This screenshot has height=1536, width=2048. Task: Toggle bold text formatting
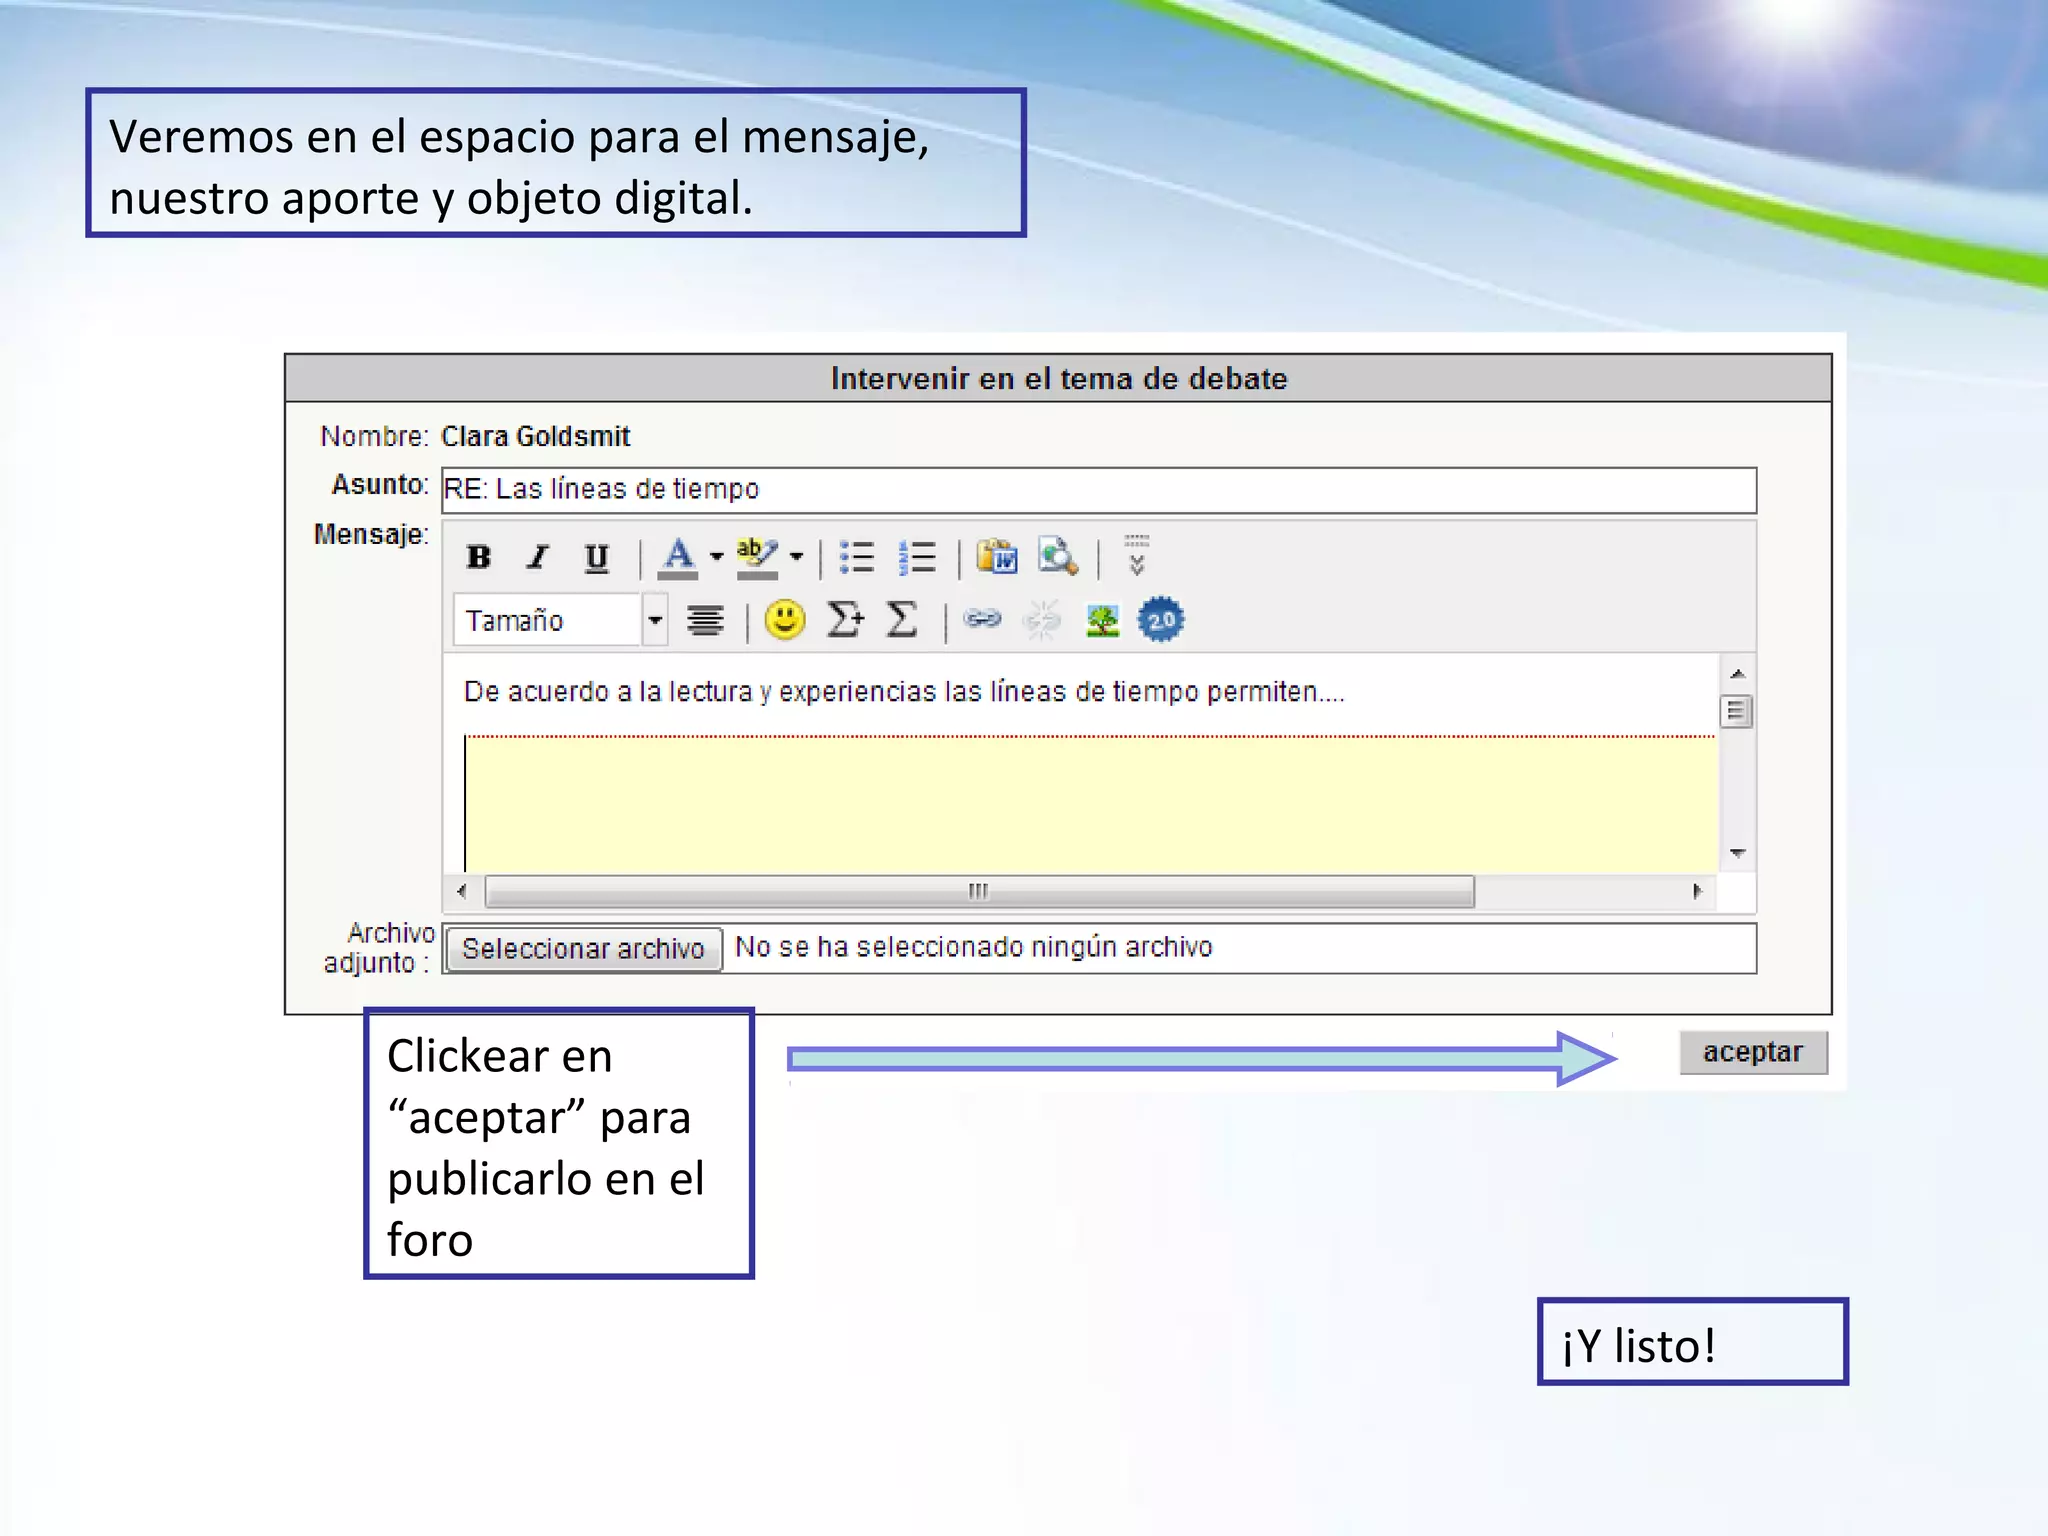click(479, 557)
